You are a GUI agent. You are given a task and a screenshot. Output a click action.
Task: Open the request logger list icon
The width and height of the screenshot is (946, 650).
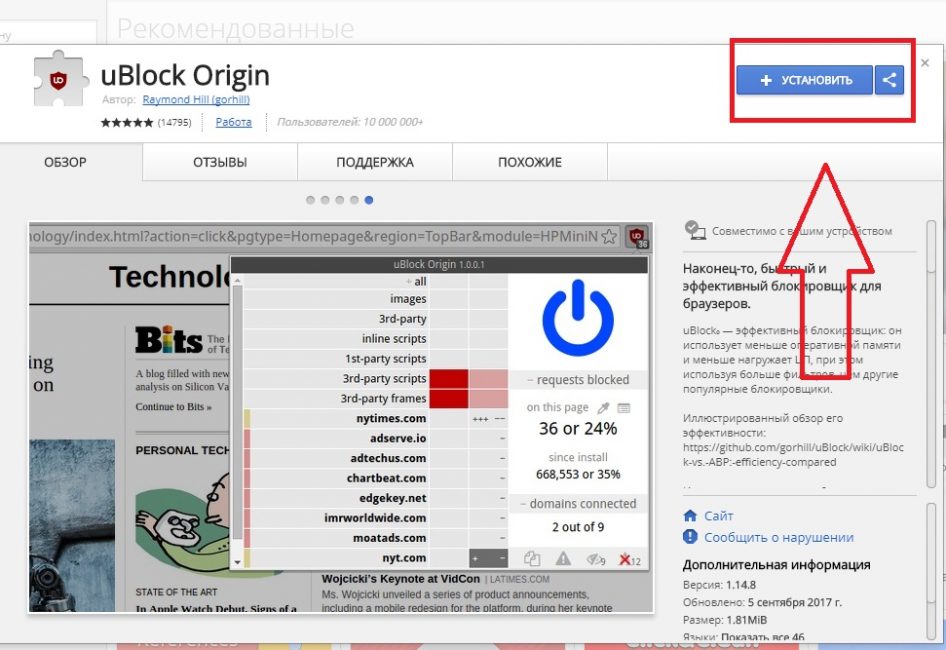point(624,408)
